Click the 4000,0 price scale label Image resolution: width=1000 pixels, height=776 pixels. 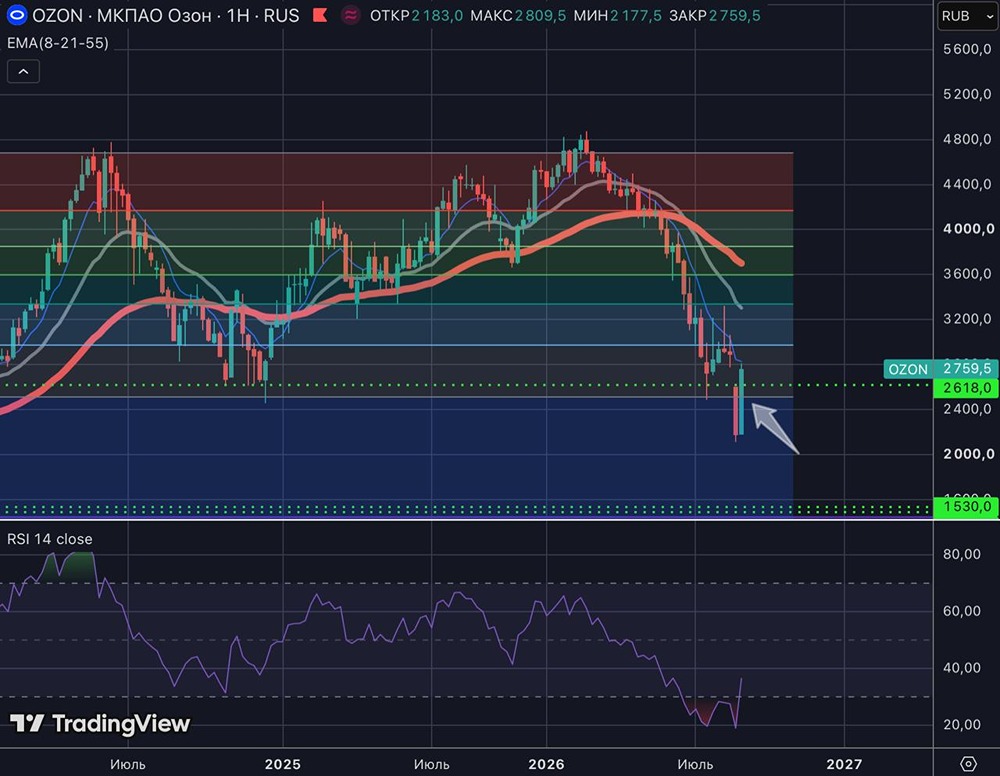968,228
